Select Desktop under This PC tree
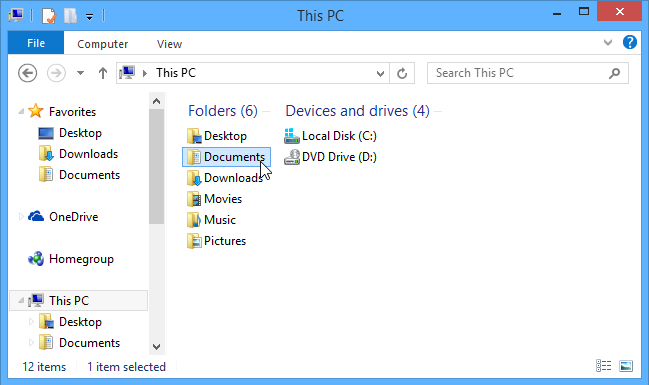Image resolution: width=649 pixels, height=385 pixels. [80, 322]
